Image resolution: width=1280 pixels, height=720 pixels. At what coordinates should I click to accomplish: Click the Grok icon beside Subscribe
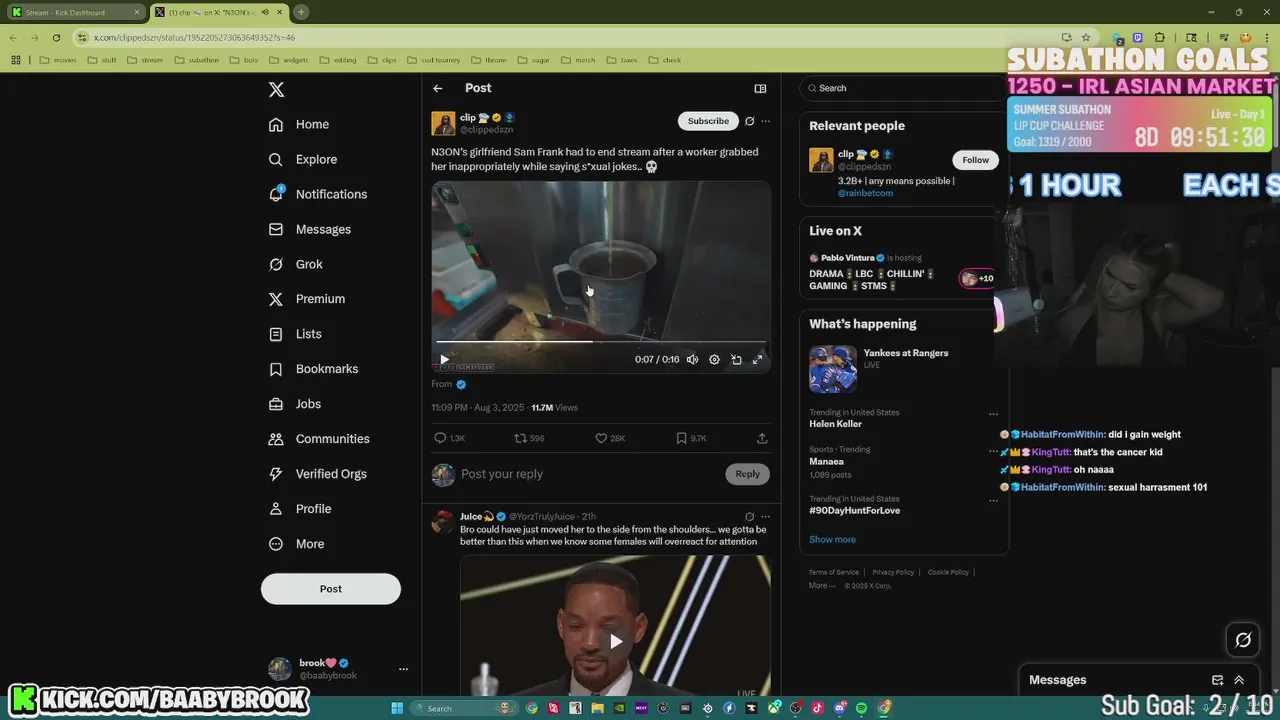749,121
